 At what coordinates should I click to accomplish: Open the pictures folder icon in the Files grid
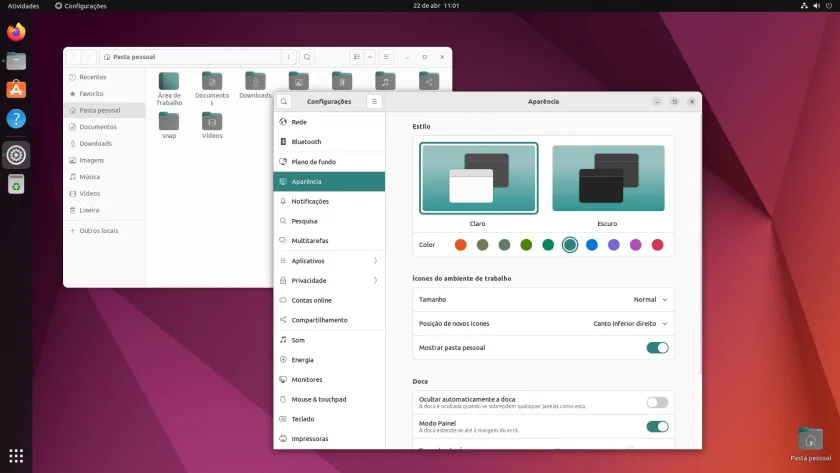(x=298, y=81)
